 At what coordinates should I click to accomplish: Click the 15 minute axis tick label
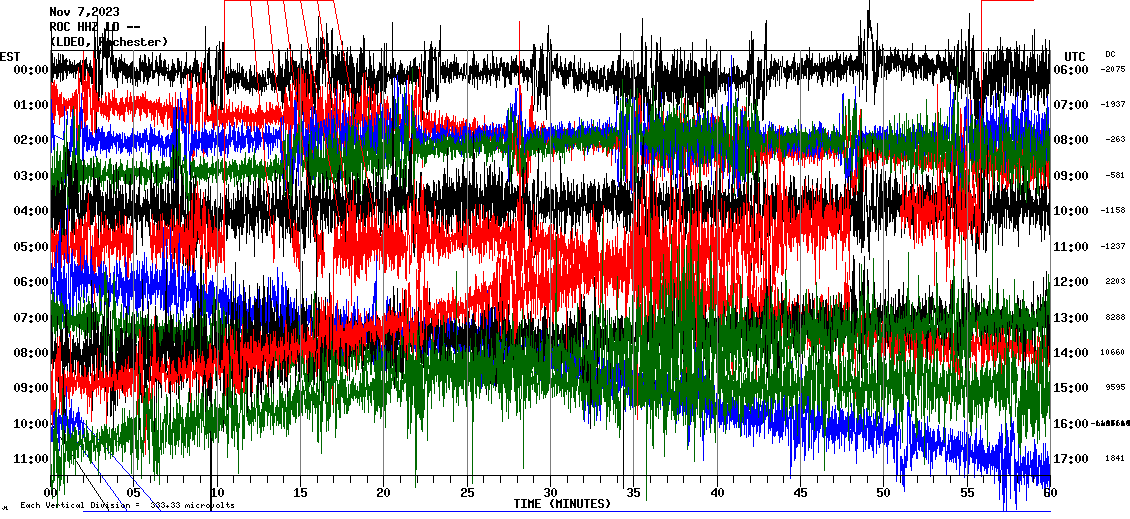(300, 493)
